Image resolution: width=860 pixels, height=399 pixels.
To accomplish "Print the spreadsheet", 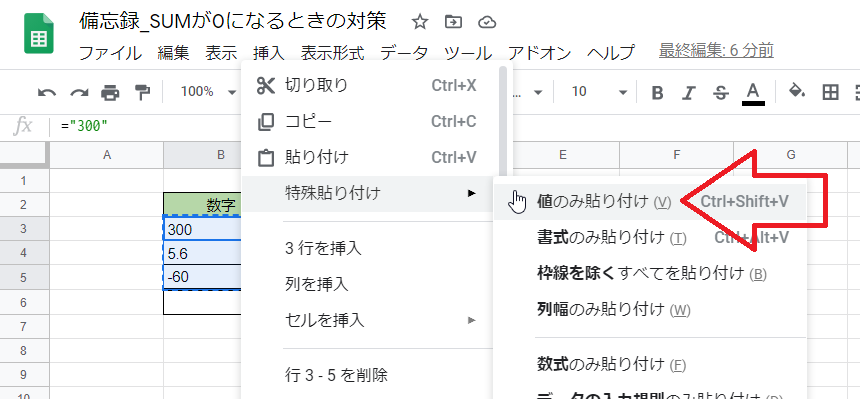I will coord(110,92).
